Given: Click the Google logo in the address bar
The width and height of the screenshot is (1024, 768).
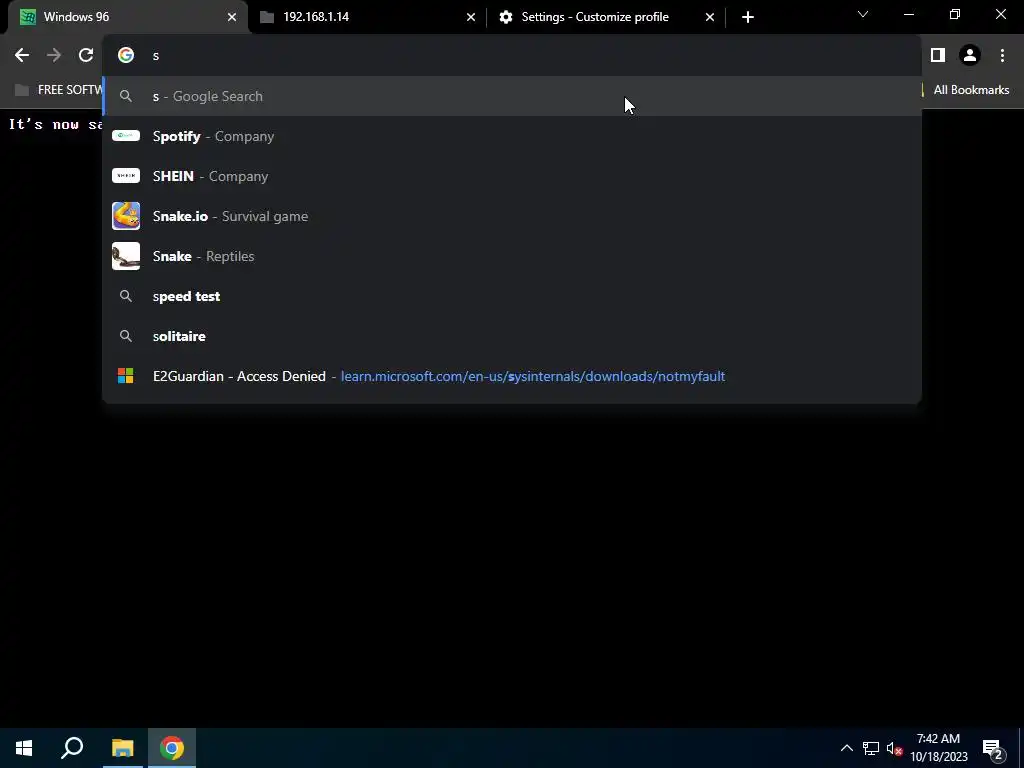Looking at the screenshot, I should [126, 56].
